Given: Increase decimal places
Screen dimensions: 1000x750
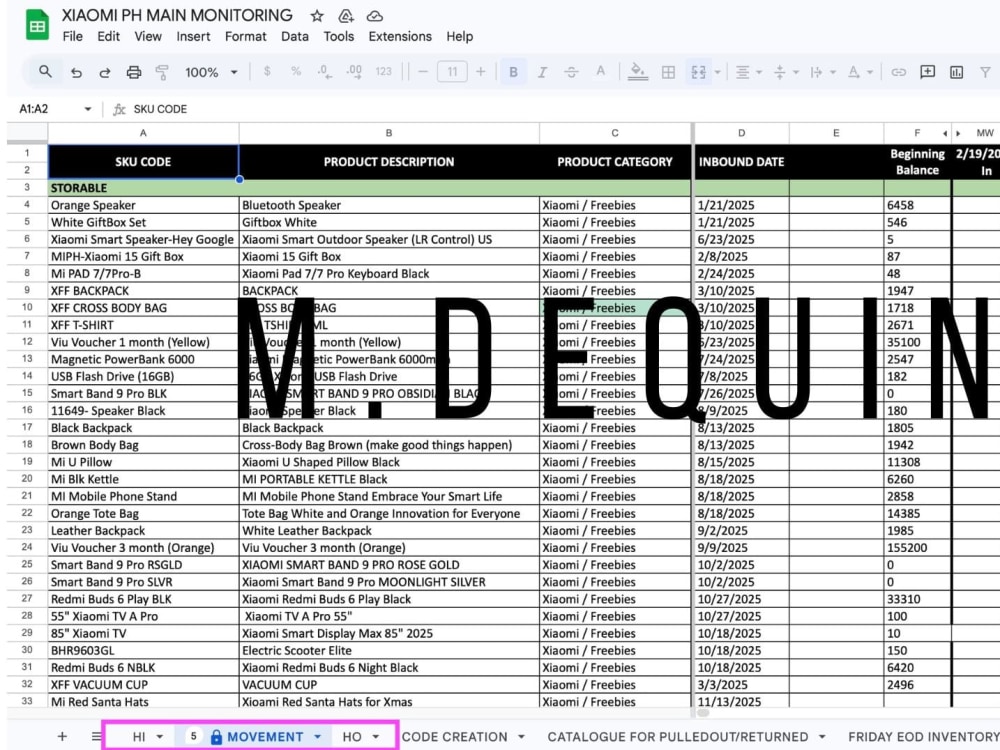Looking at the screenshot, I should coord(354,71).
